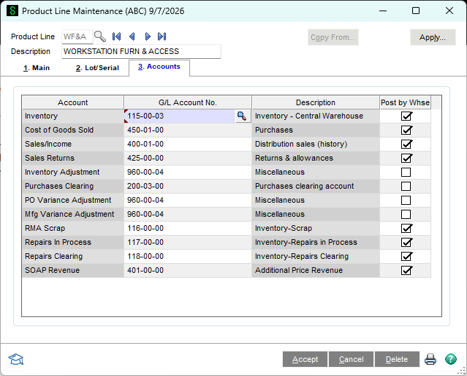Select Sales Returns account 425-00-00
This screenshot has height=376, width=467.
[187, 158]
